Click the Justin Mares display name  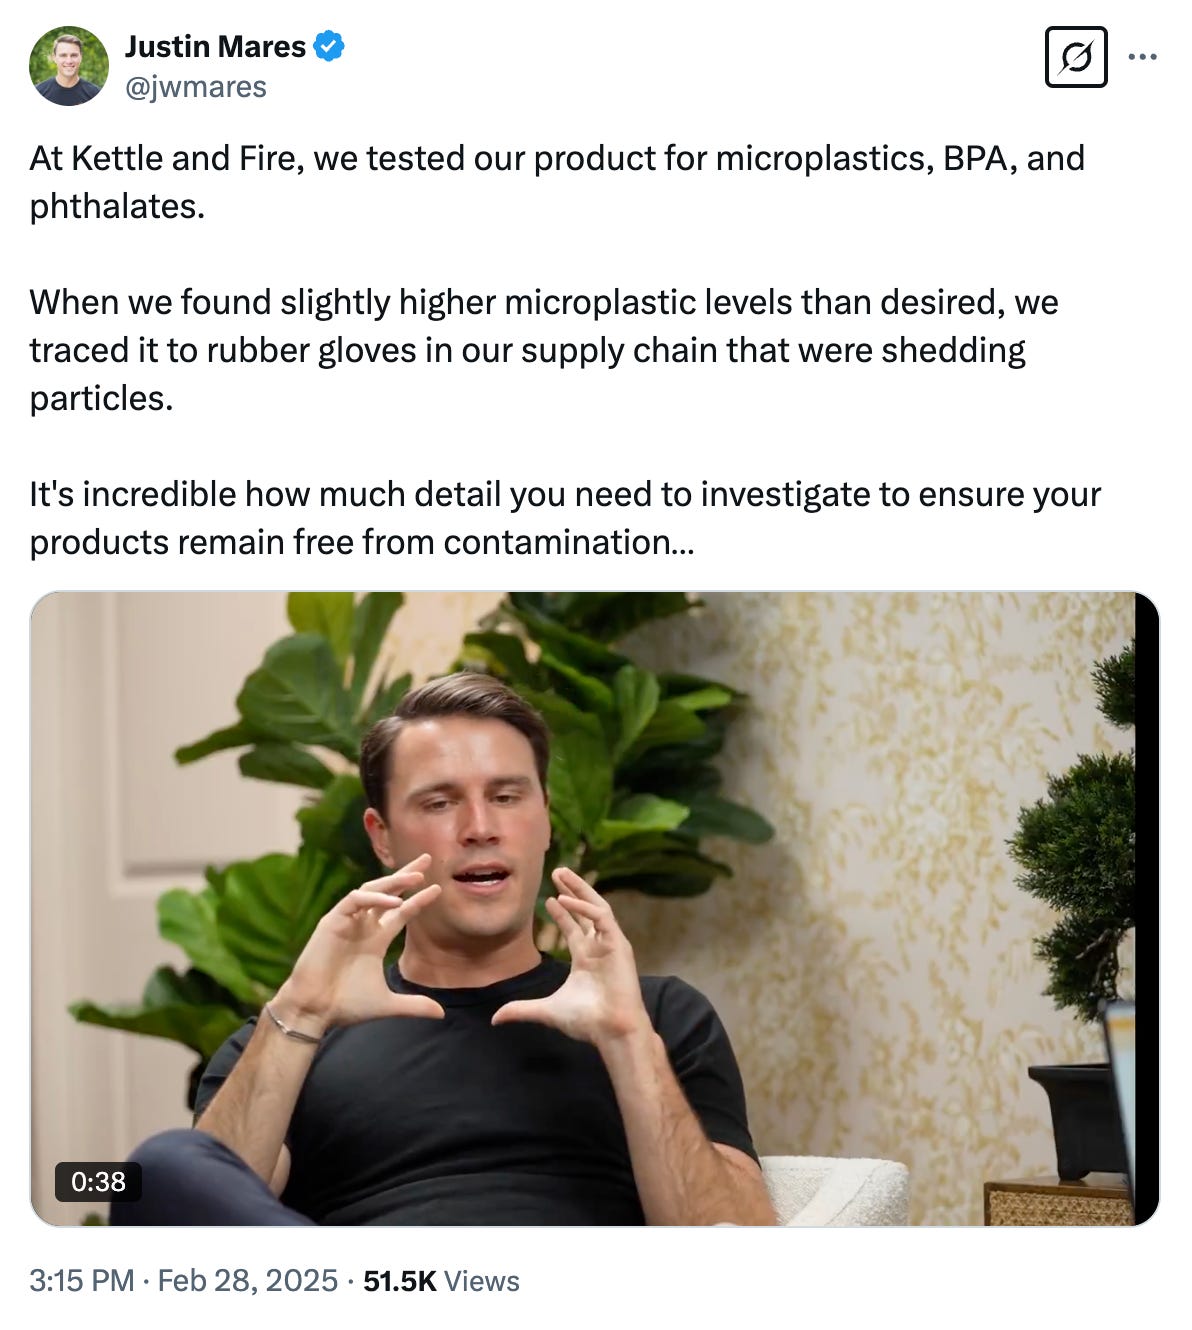[215, 46]
